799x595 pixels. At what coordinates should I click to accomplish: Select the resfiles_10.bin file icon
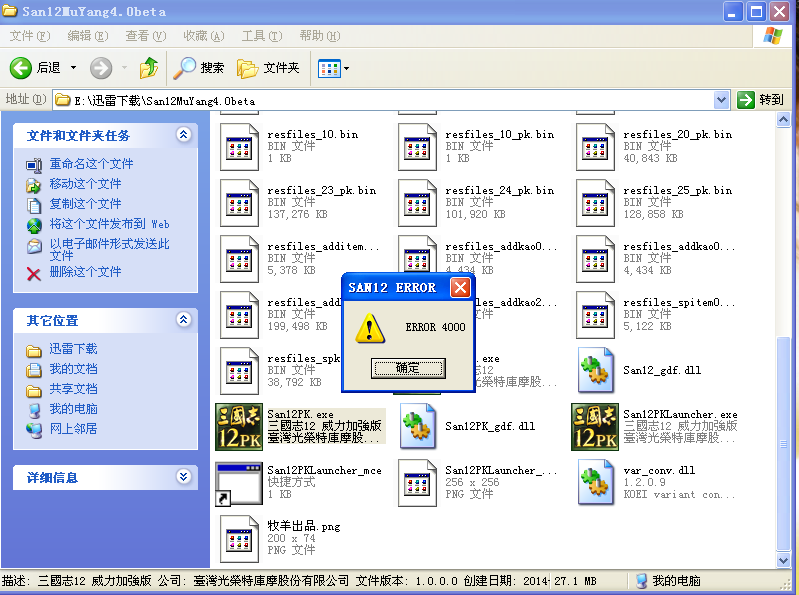pyautogui.click(x=239, y=147)
